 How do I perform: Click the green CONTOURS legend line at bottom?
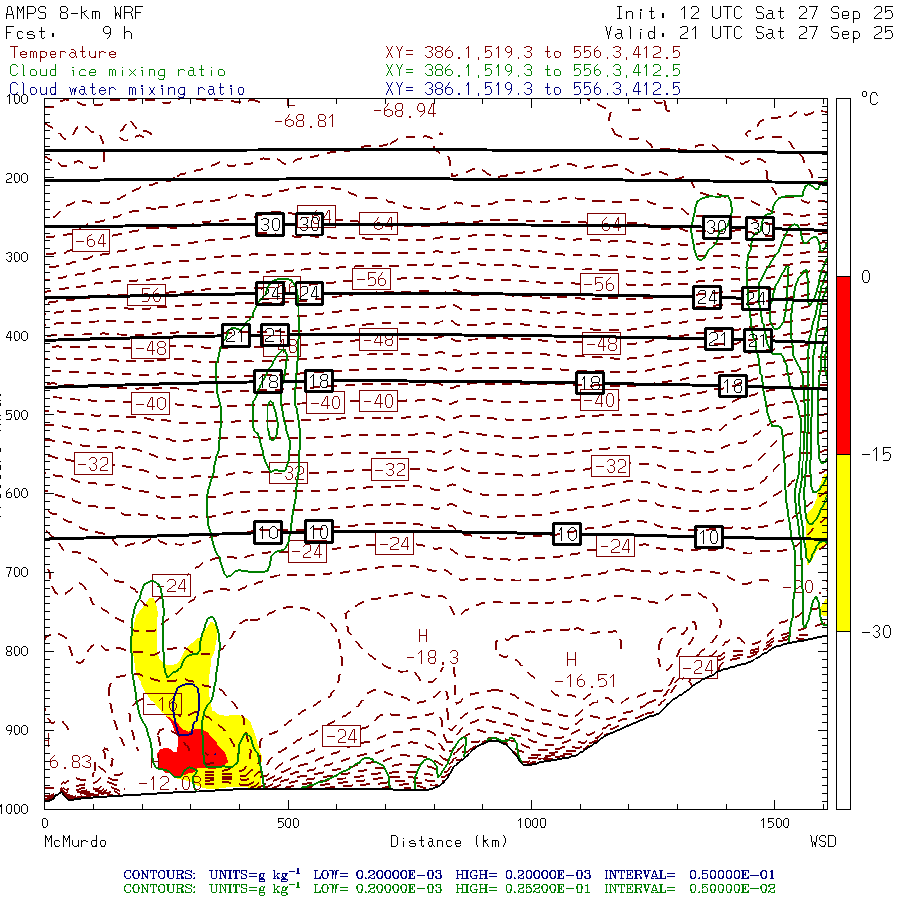coord(449,889)
